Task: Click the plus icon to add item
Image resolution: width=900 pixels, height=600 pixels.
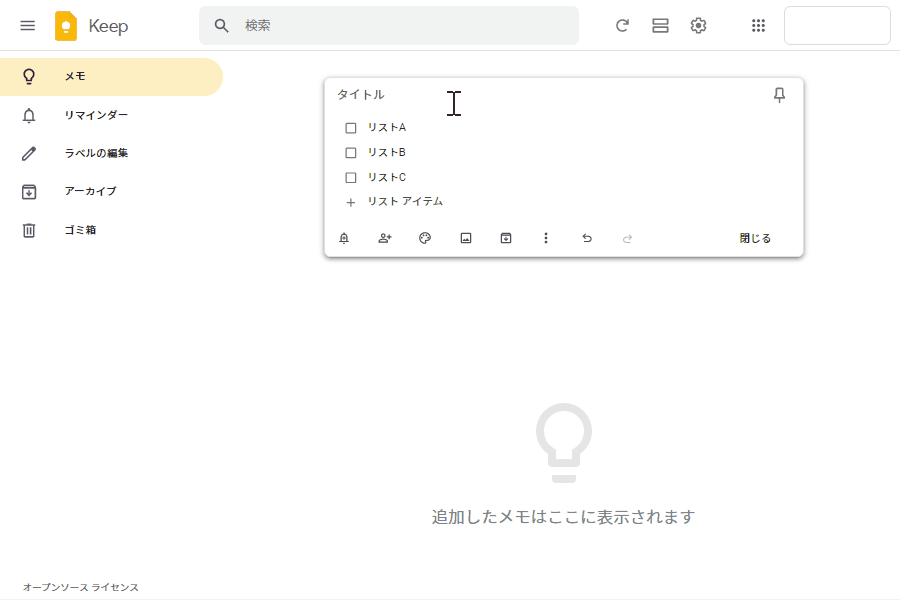Action: 351,202
